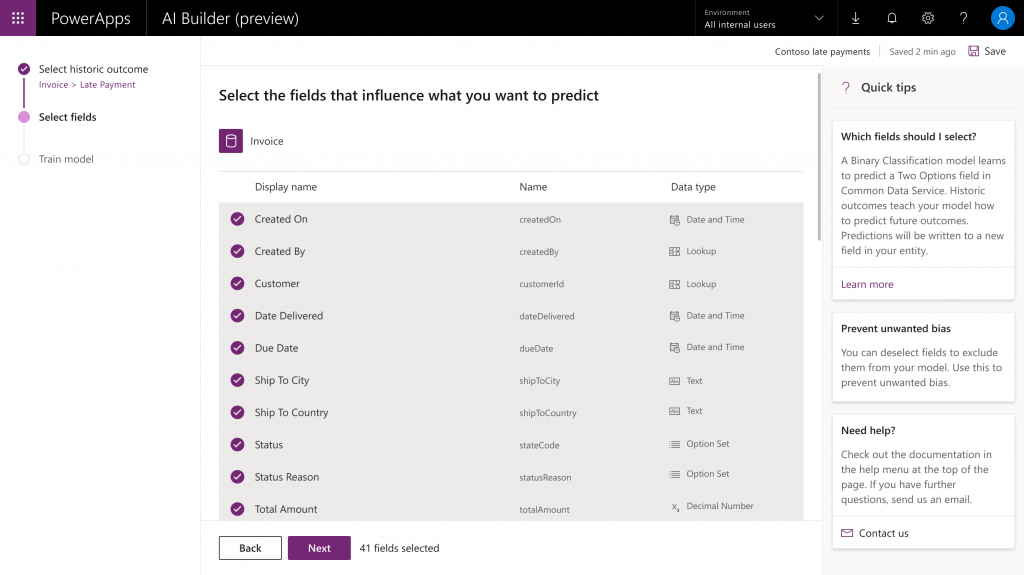Open notifications bell
The image size is (1024, 575).
click(892, 18)
